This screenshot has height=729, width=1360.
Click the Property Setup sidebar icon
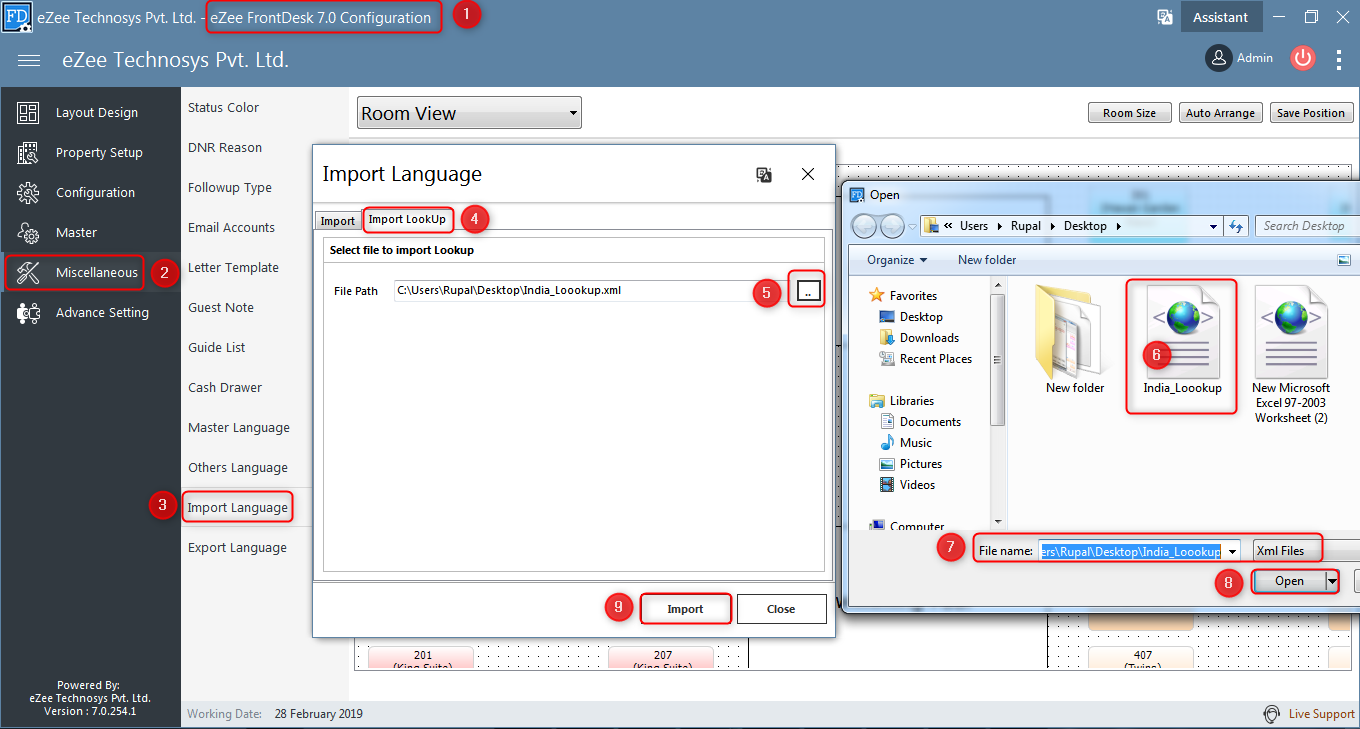28,153
